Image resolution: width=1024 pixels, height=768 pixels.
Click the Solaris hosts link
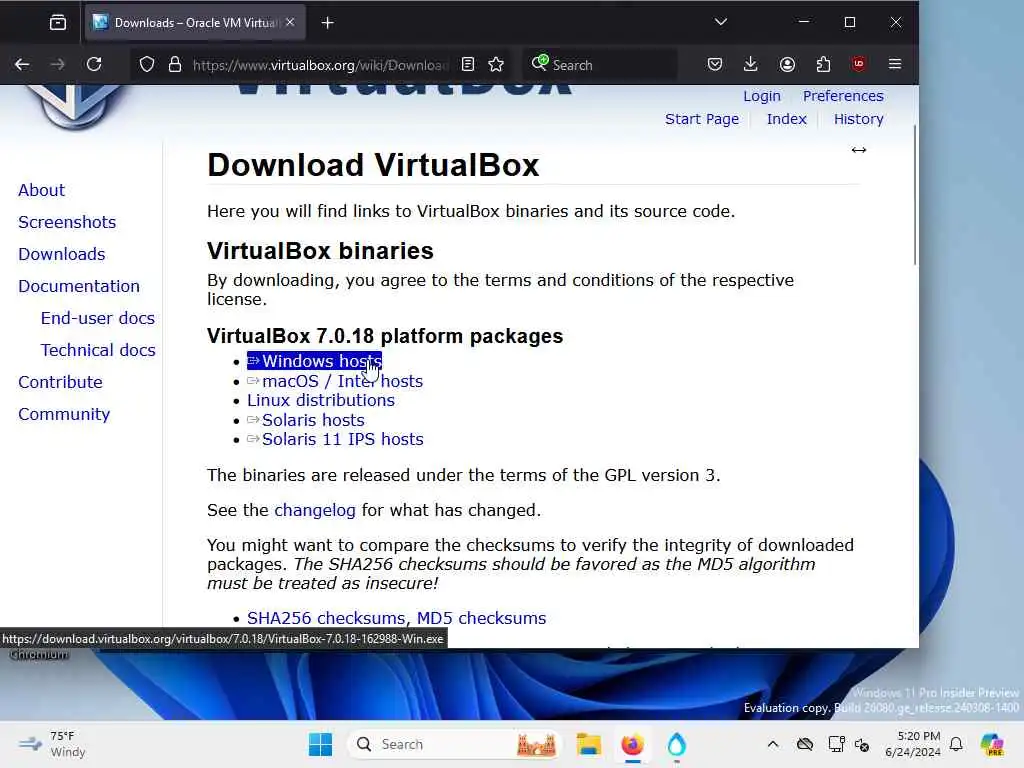pos(306,420)
